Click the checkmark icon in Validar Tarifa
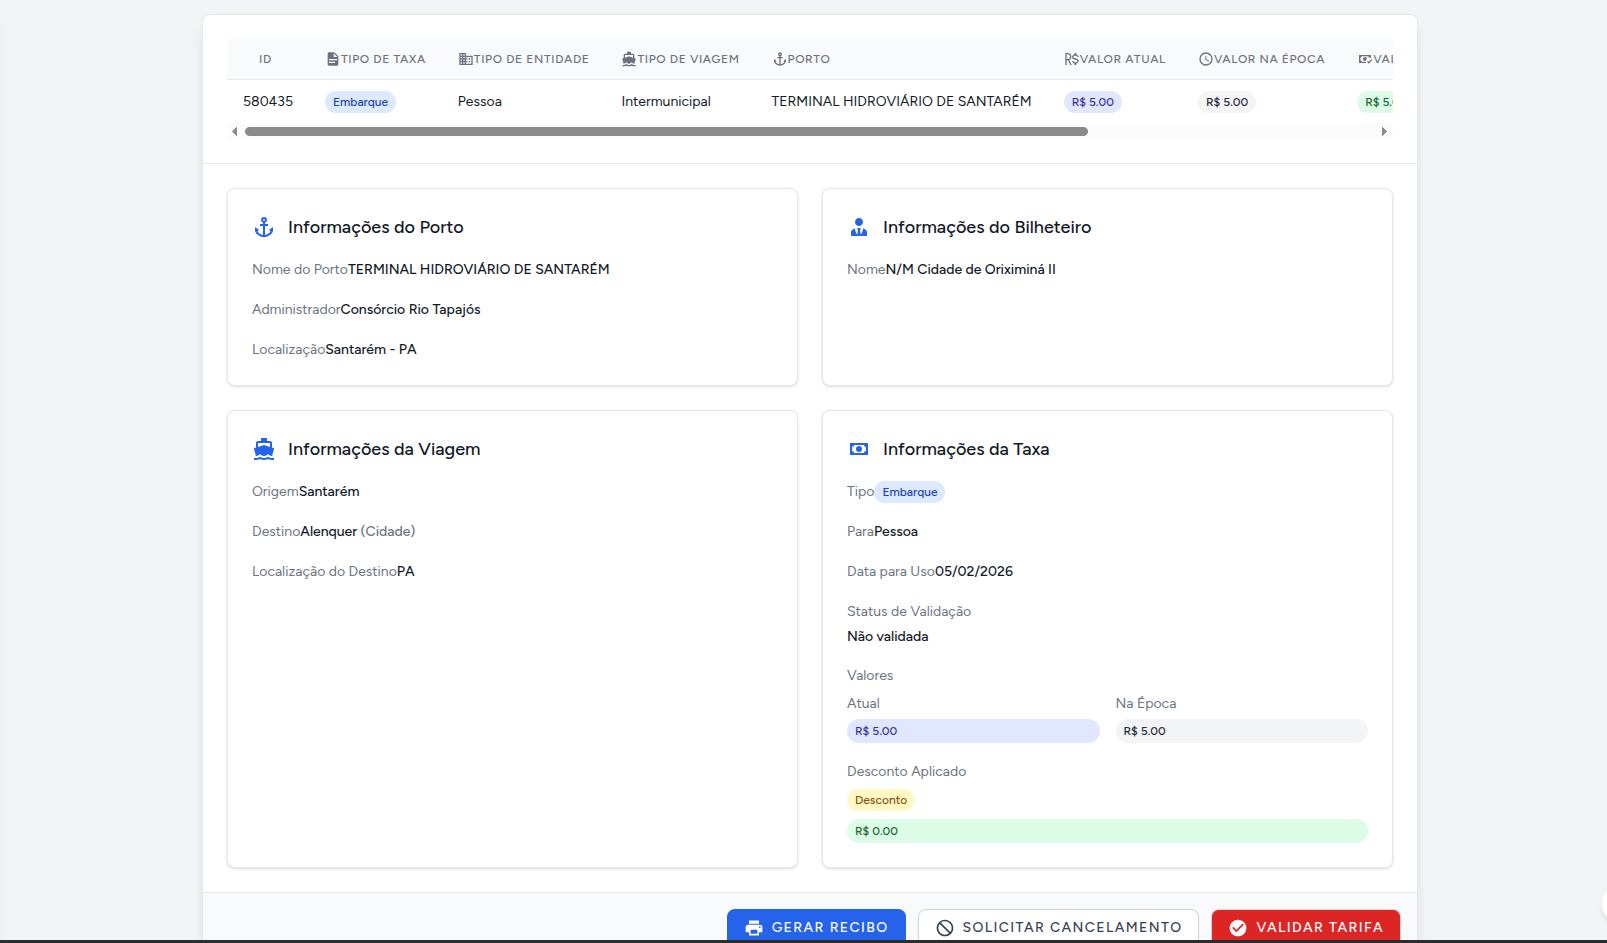The image size is (1607, 943). 1238,928
